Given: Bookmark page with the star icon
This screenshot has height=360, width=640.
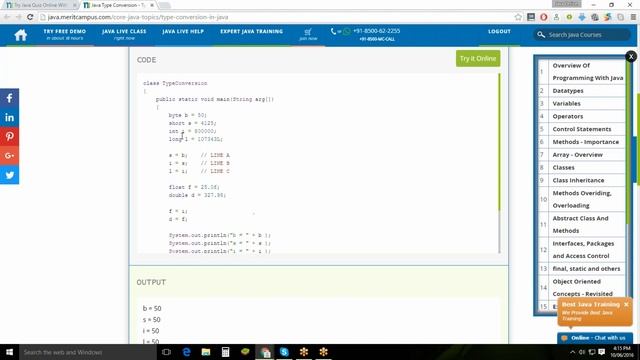Looking at the screenshot, I should 518,17.
